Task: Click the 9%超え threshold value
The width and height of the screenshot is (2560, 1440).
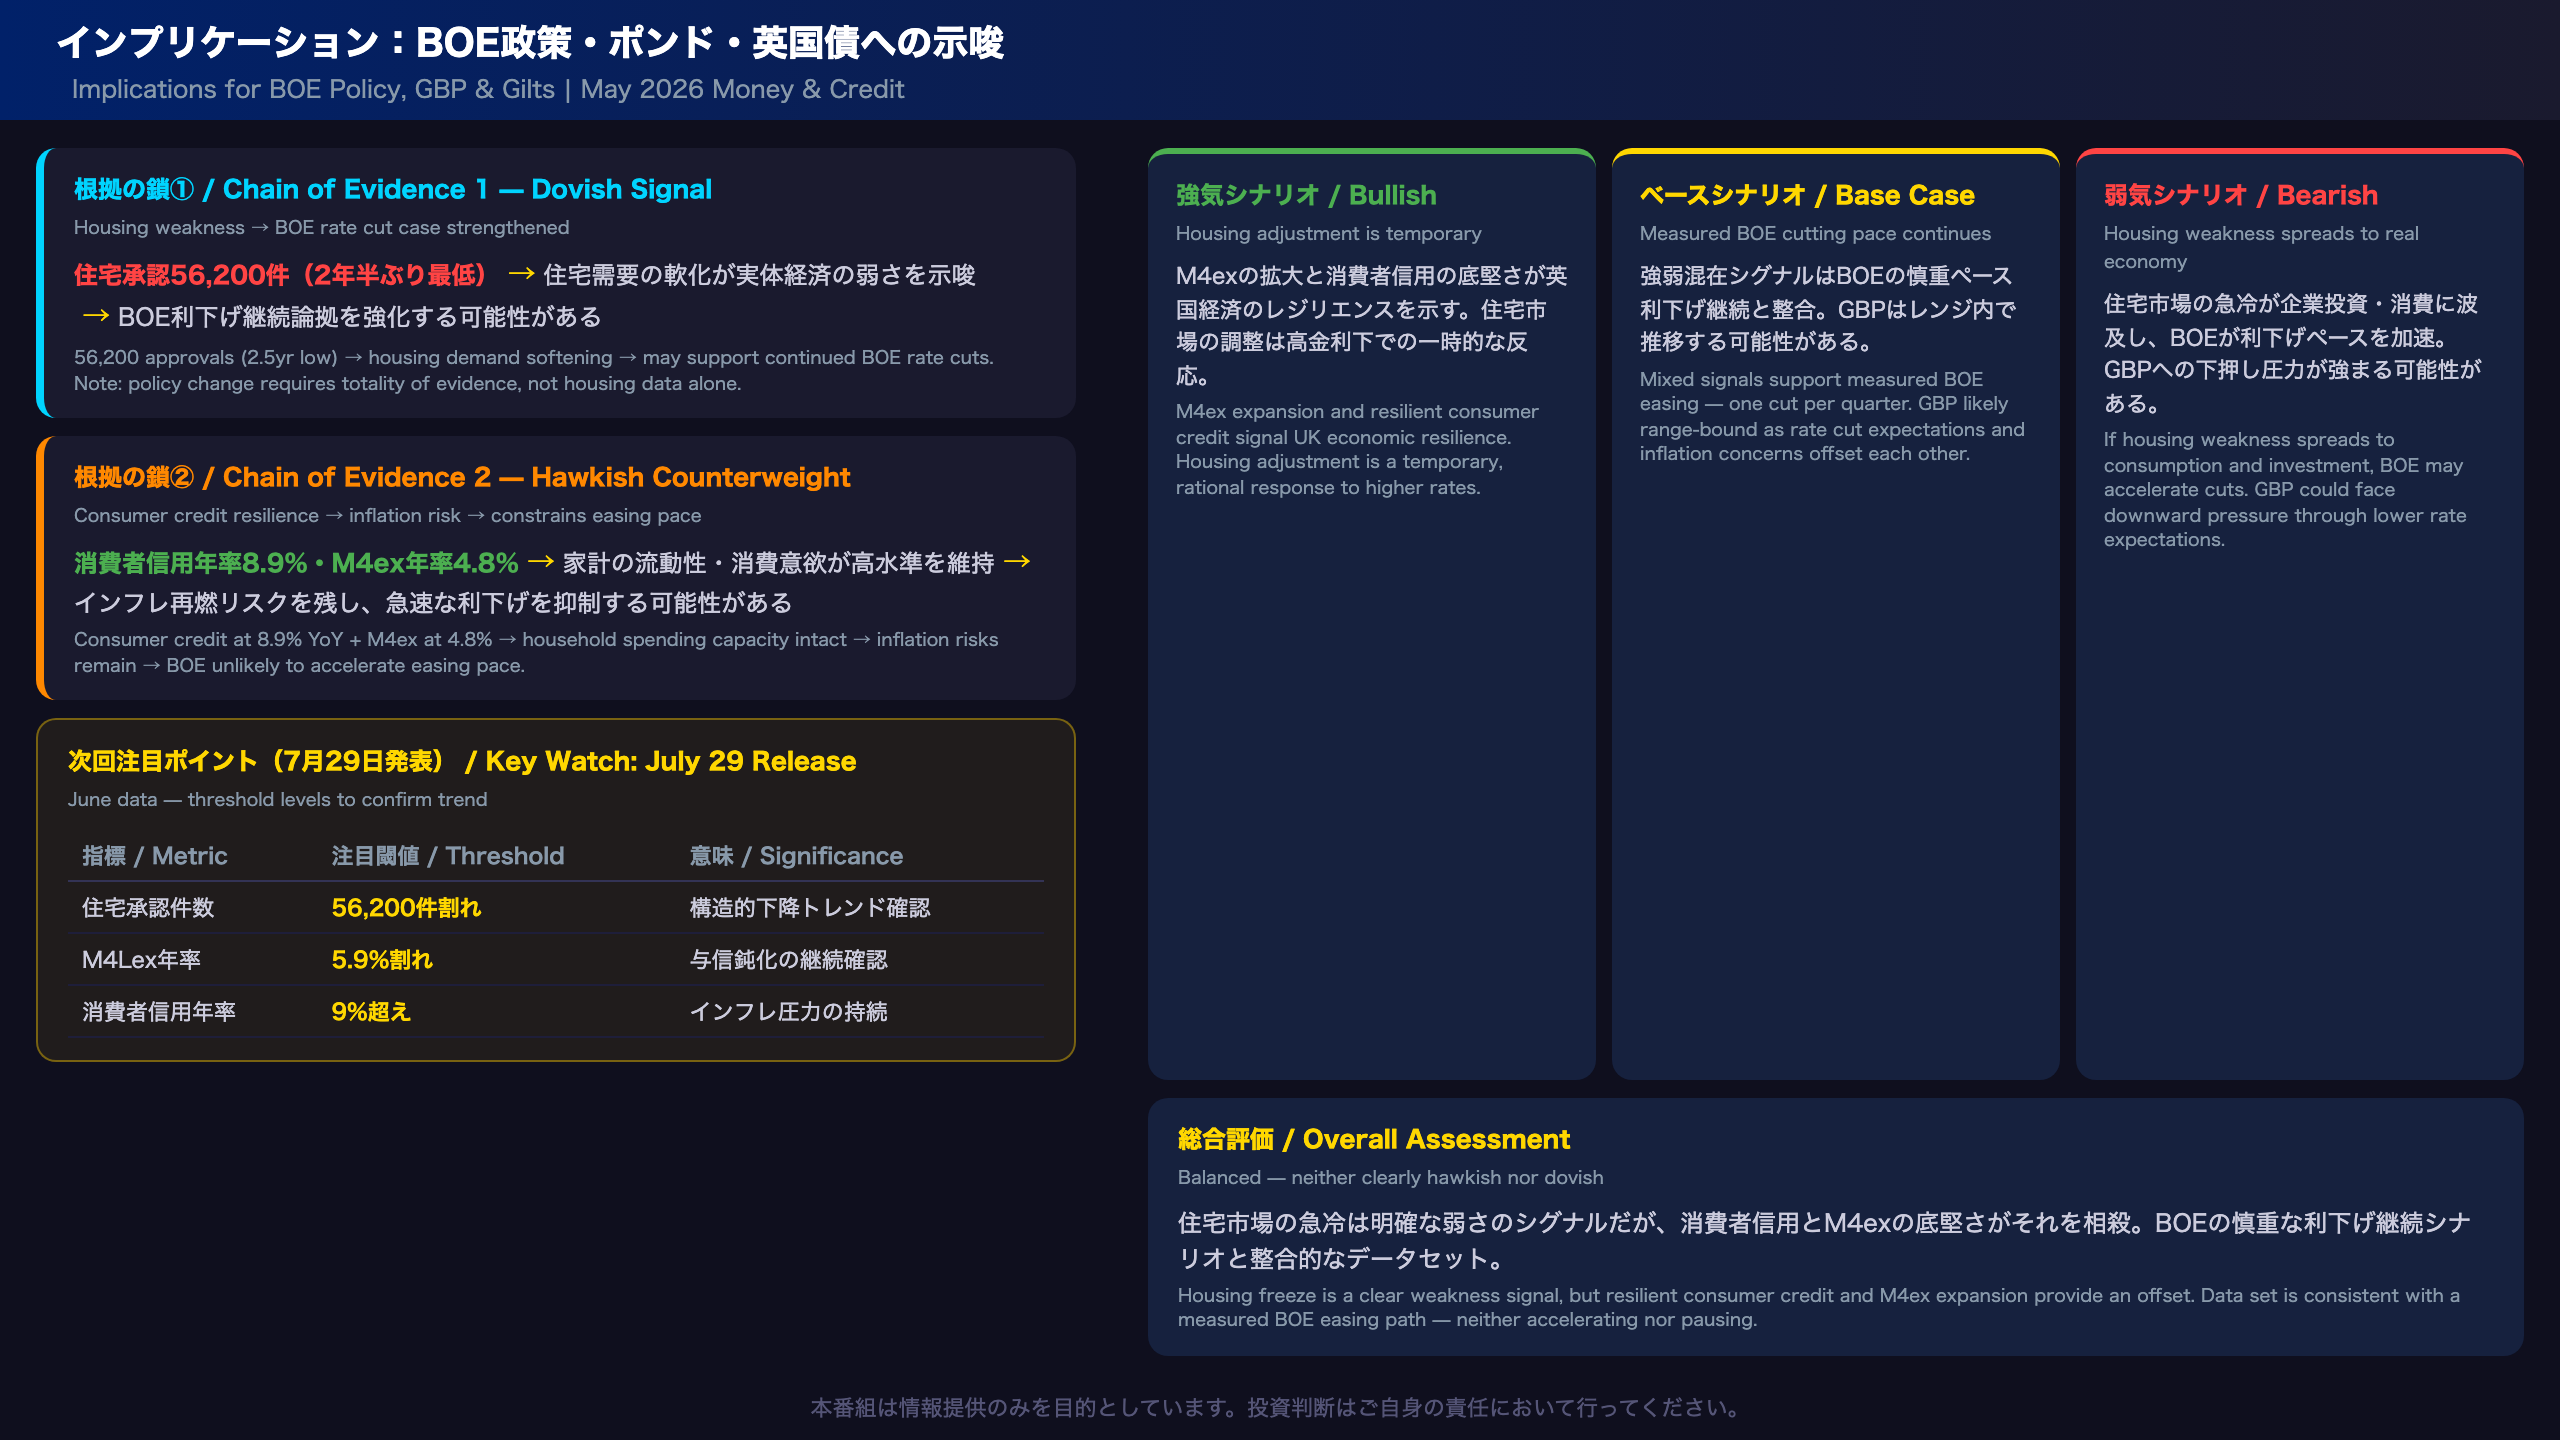Action: 371,1012
